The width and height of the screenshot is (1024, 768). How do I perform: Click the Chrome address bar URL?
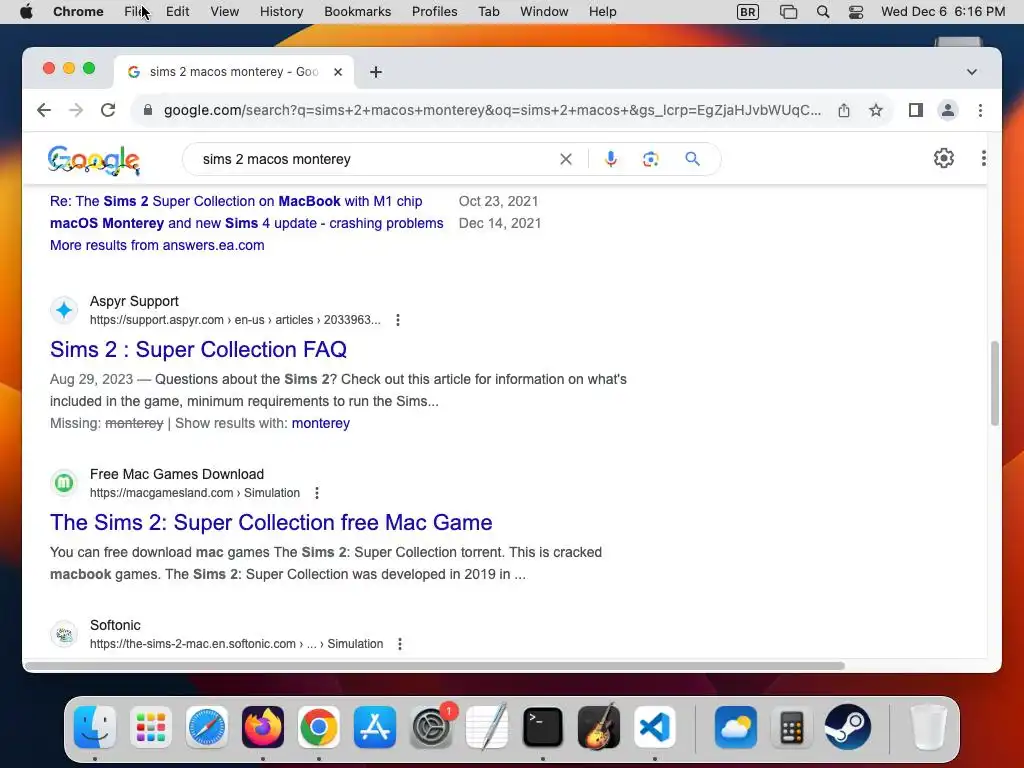point(492,110)
